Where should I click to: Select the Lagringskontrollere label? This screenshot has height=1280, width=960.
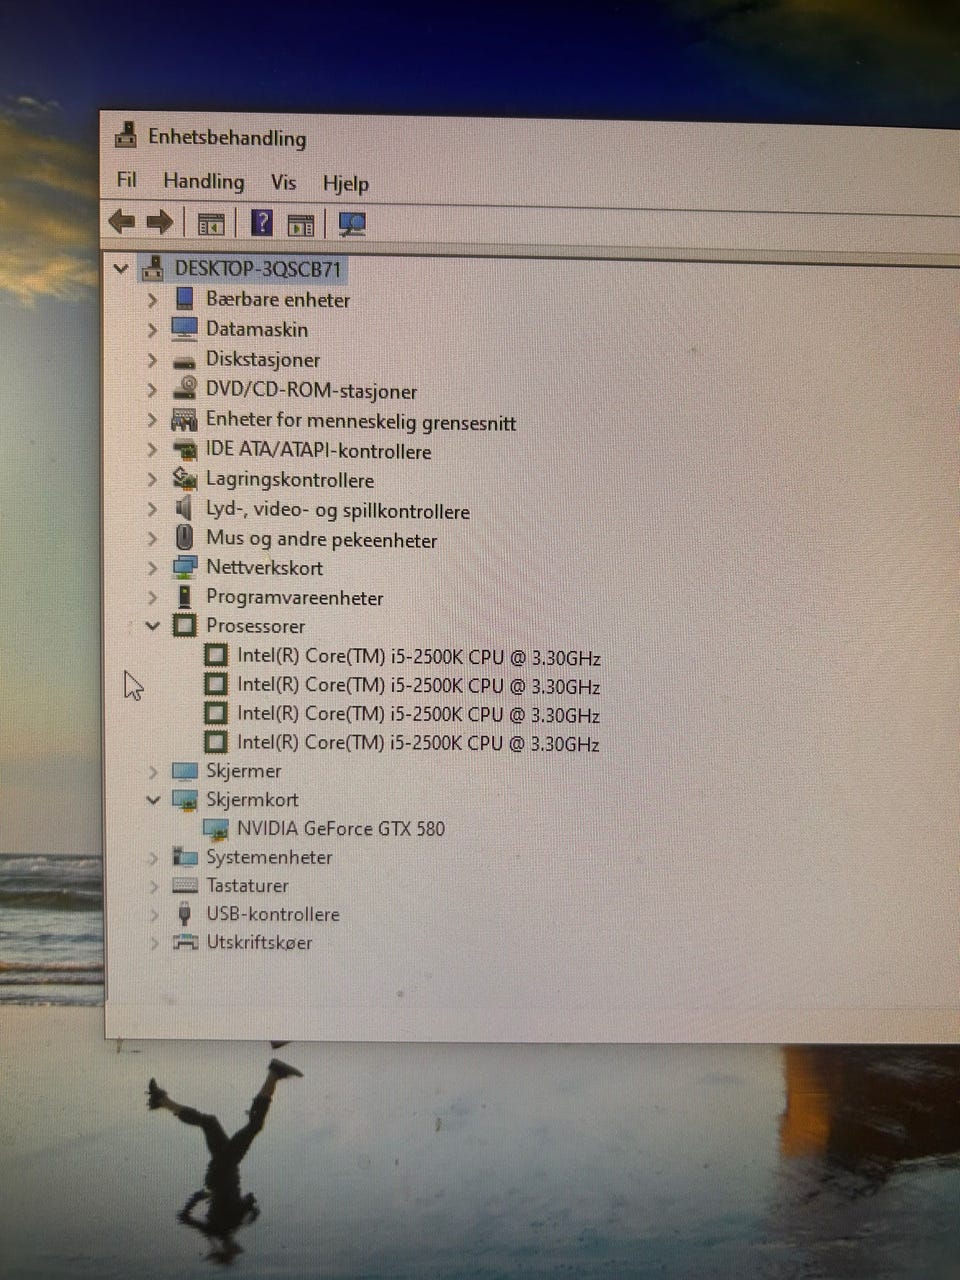(290, 480)
